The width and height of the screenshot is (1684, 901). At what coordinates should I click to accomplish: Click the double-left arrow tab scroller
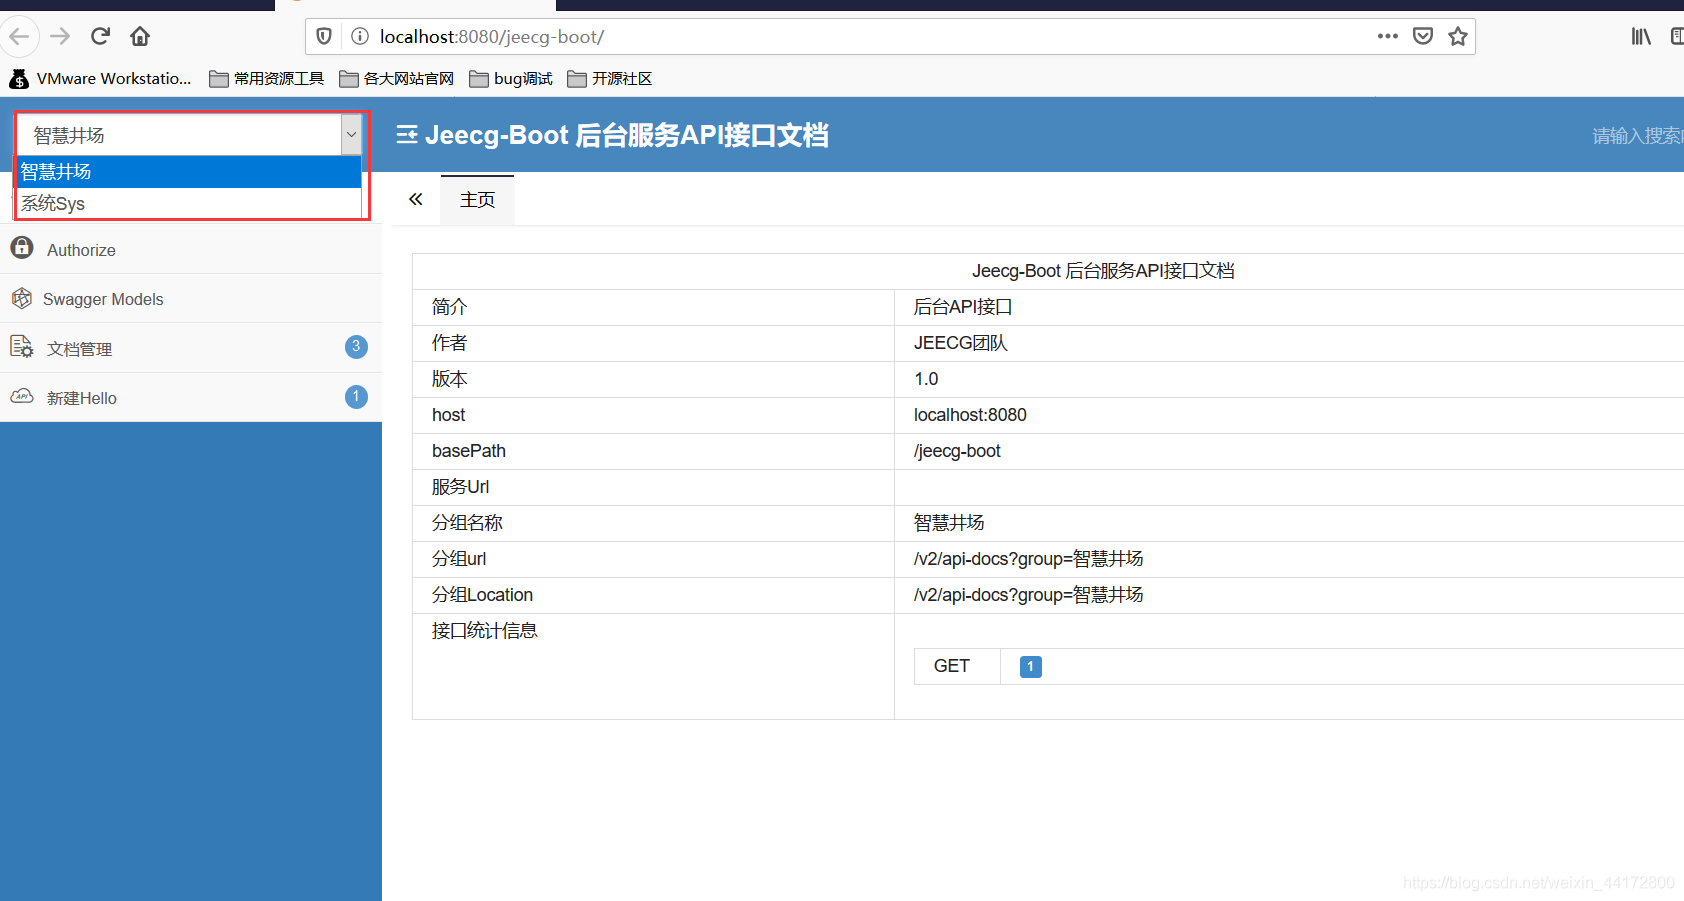[416, 199]
